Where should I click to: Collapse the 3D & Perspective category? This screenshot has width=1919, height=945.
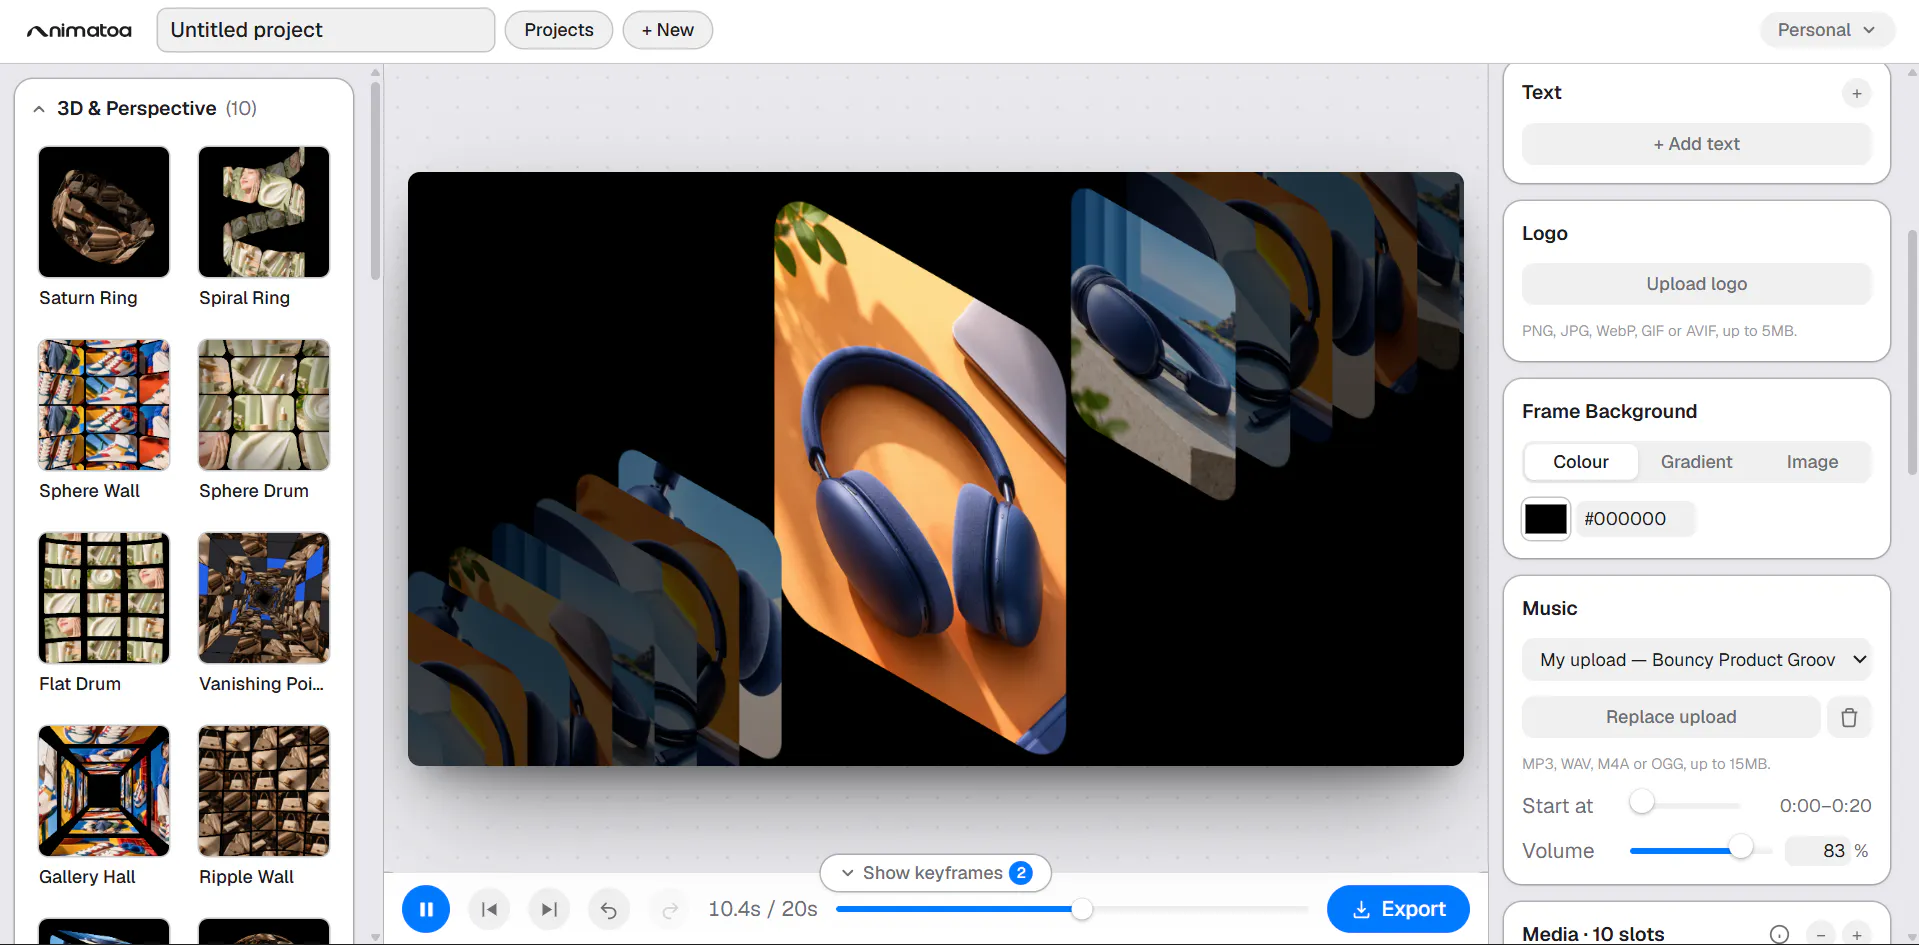coord(39,109)
